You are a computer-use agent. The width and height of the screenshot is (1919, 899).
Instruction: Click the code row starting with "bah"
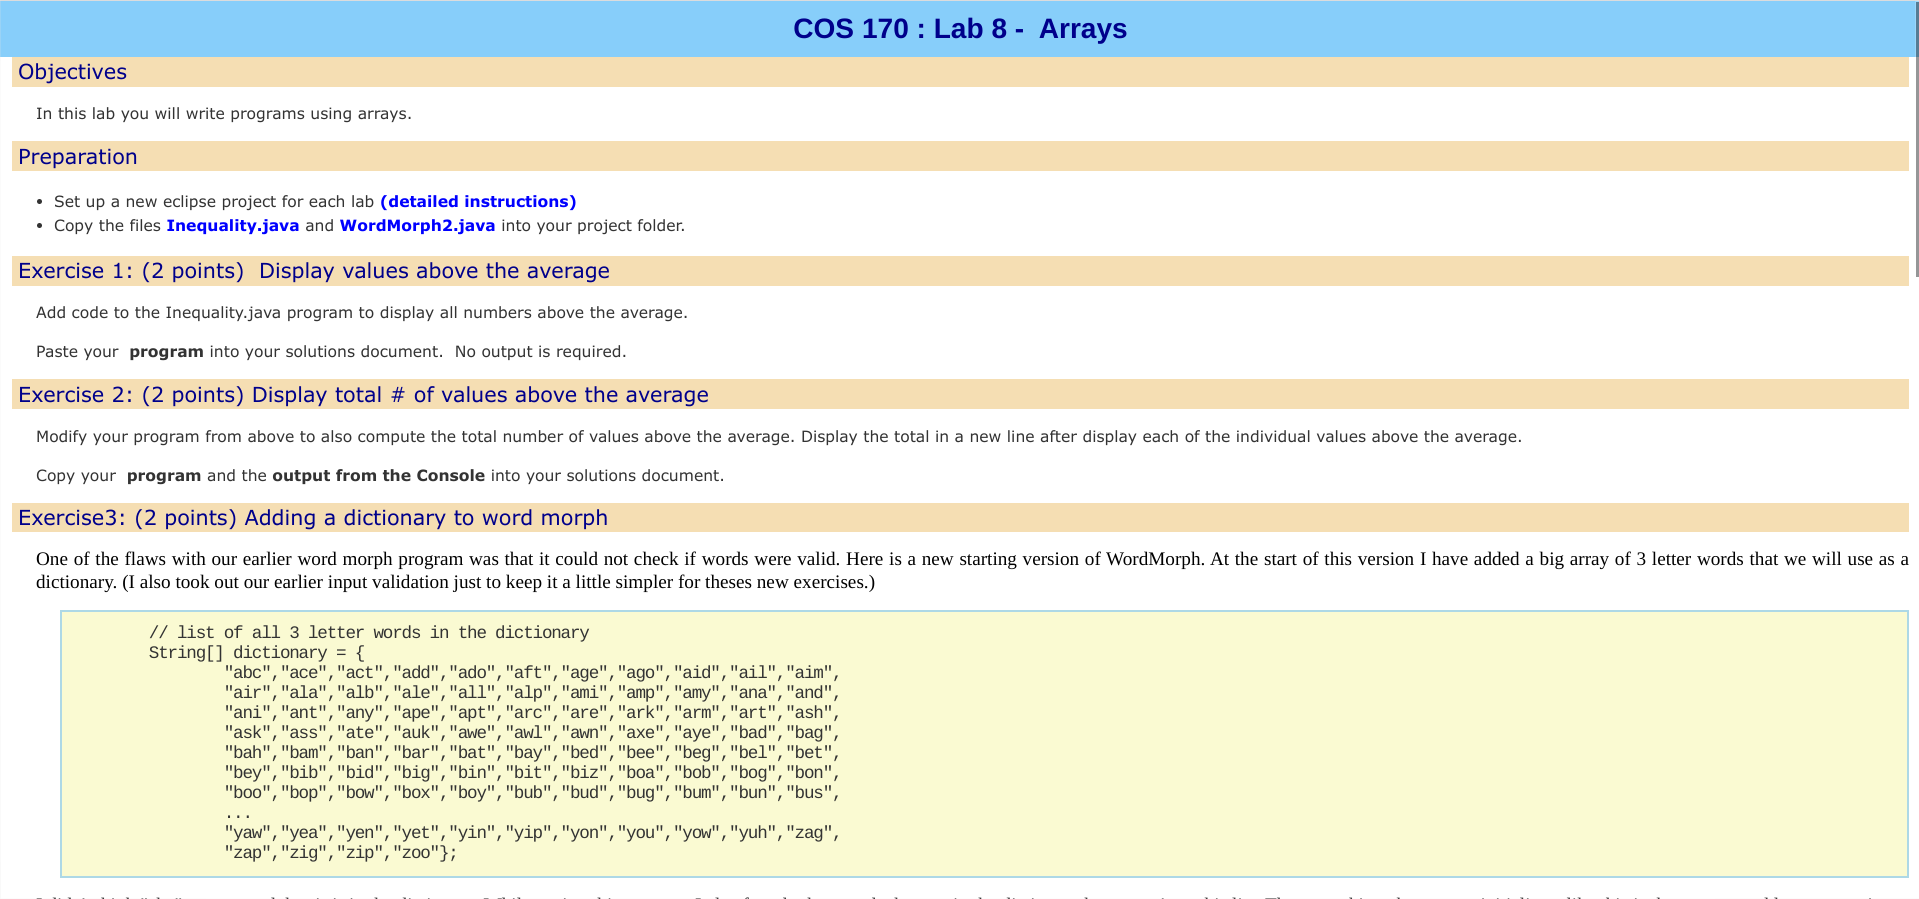532,753
